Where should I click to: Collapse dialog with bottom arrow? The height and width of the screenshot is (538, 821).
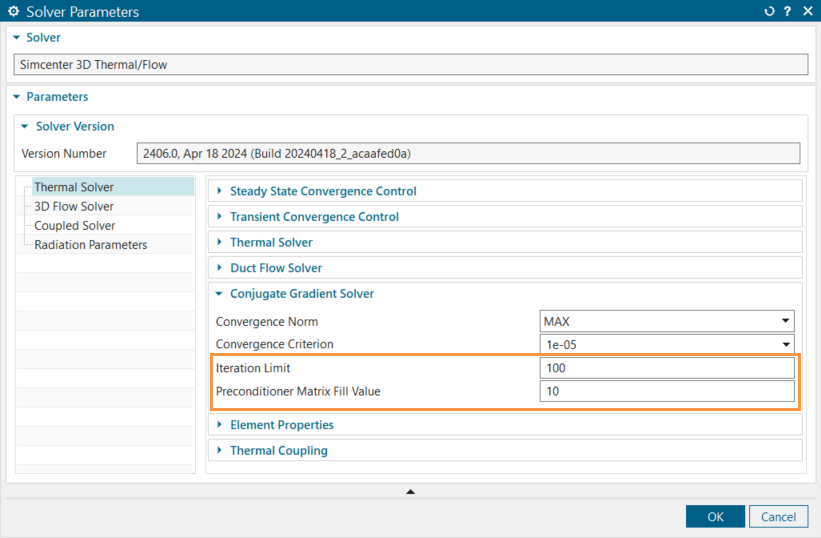pyautogui.click(x=410, y=491)
